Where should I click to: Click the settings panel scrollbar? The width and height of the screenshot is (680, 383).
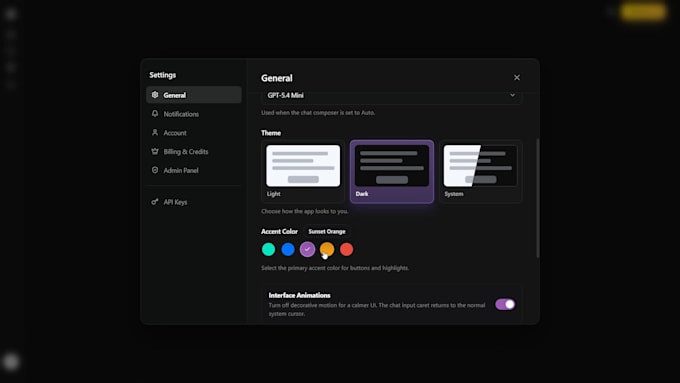coord(538,198)
